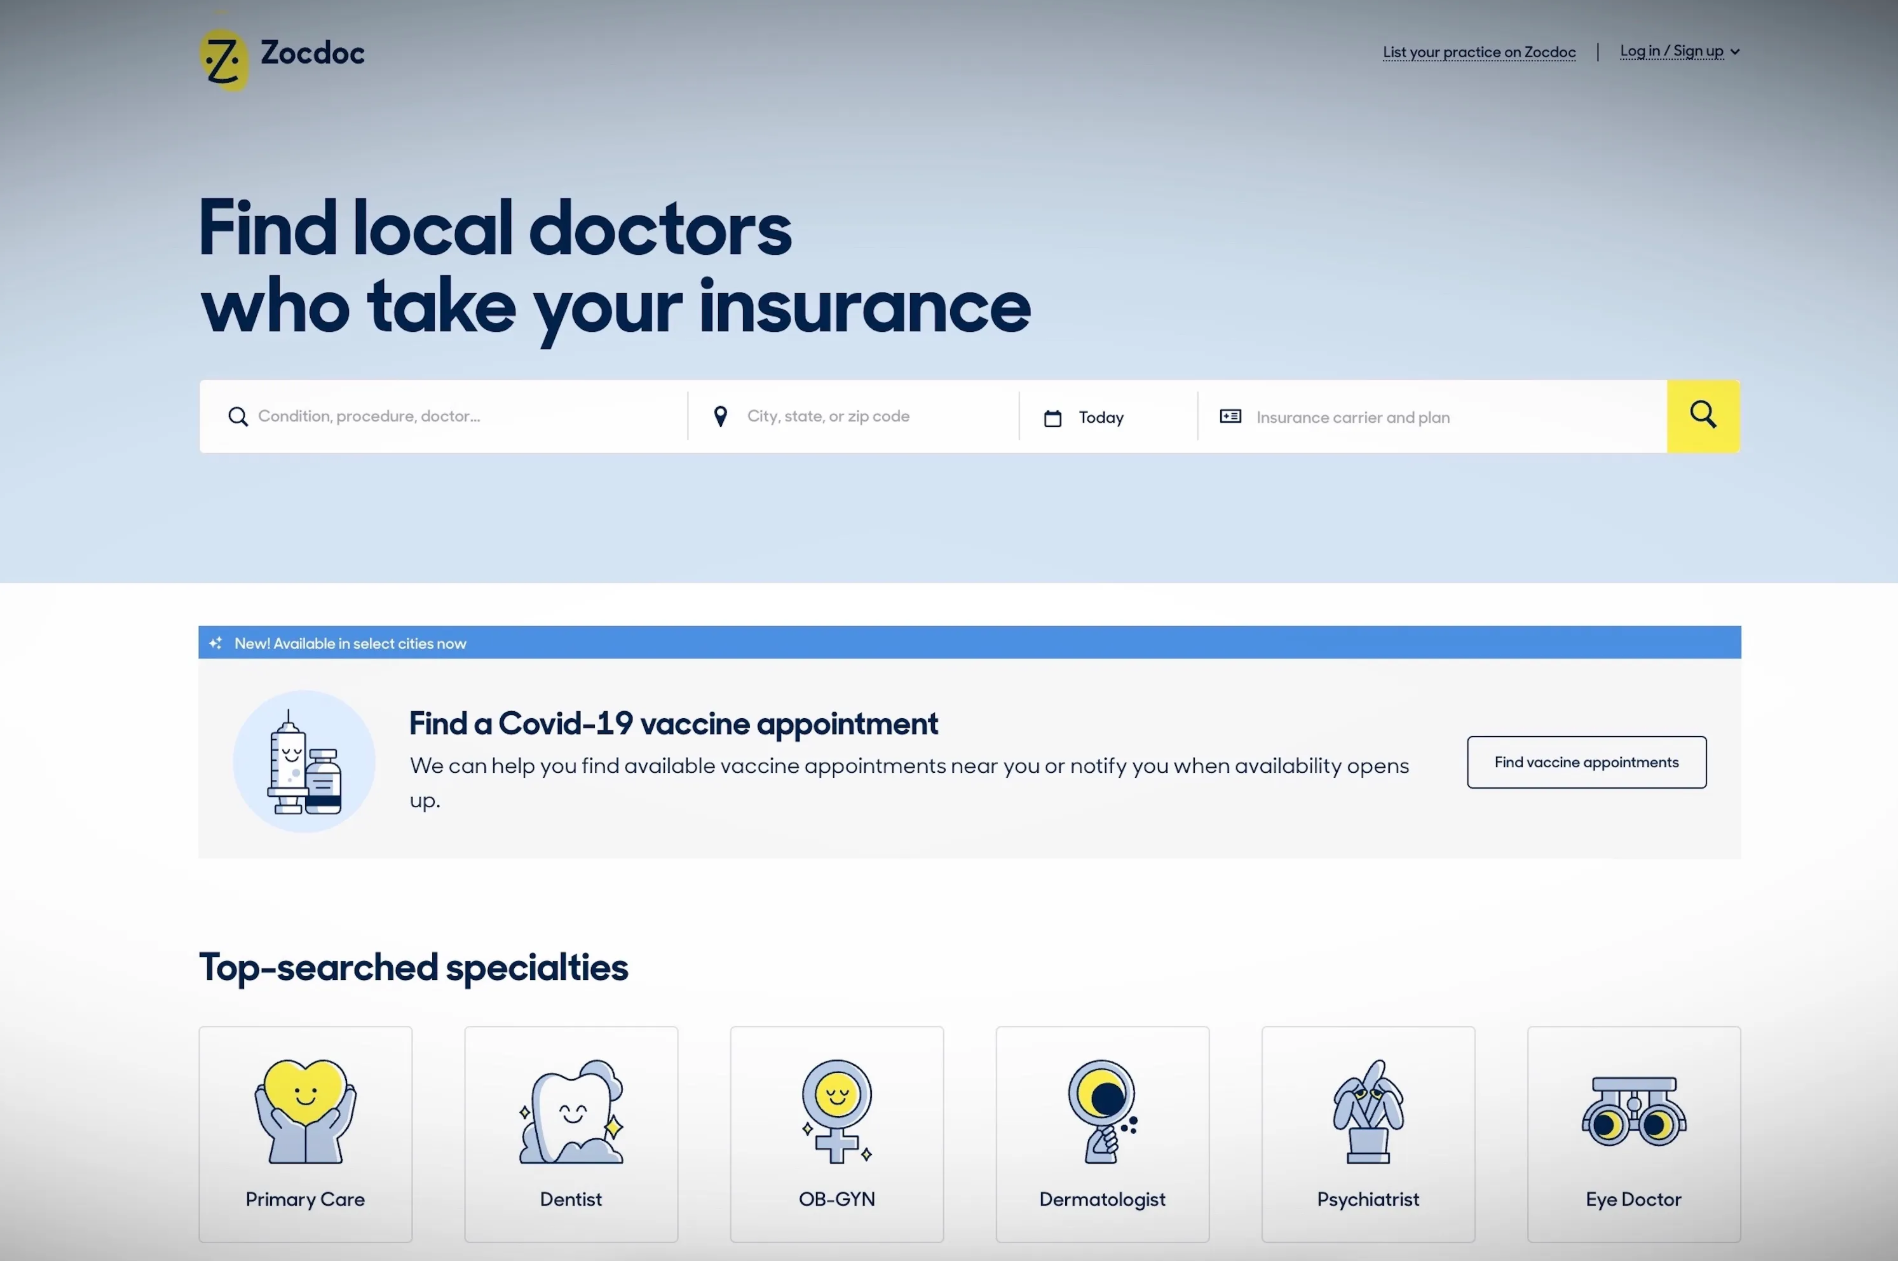Open List your practice on Zocdoc

tap(1479, 52)
